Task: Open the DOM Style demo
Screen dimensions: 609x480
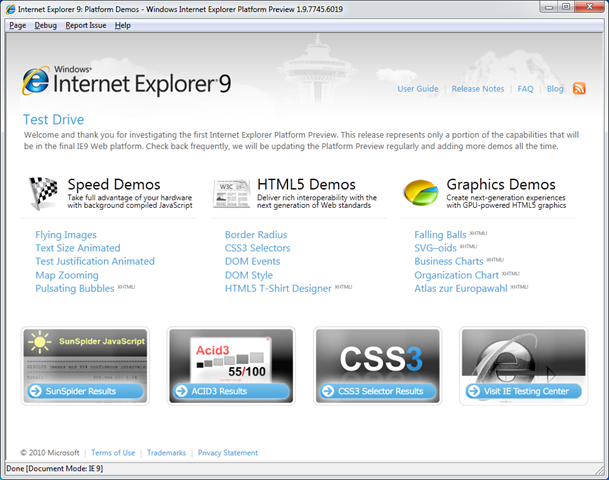Action: pos(249,275)
